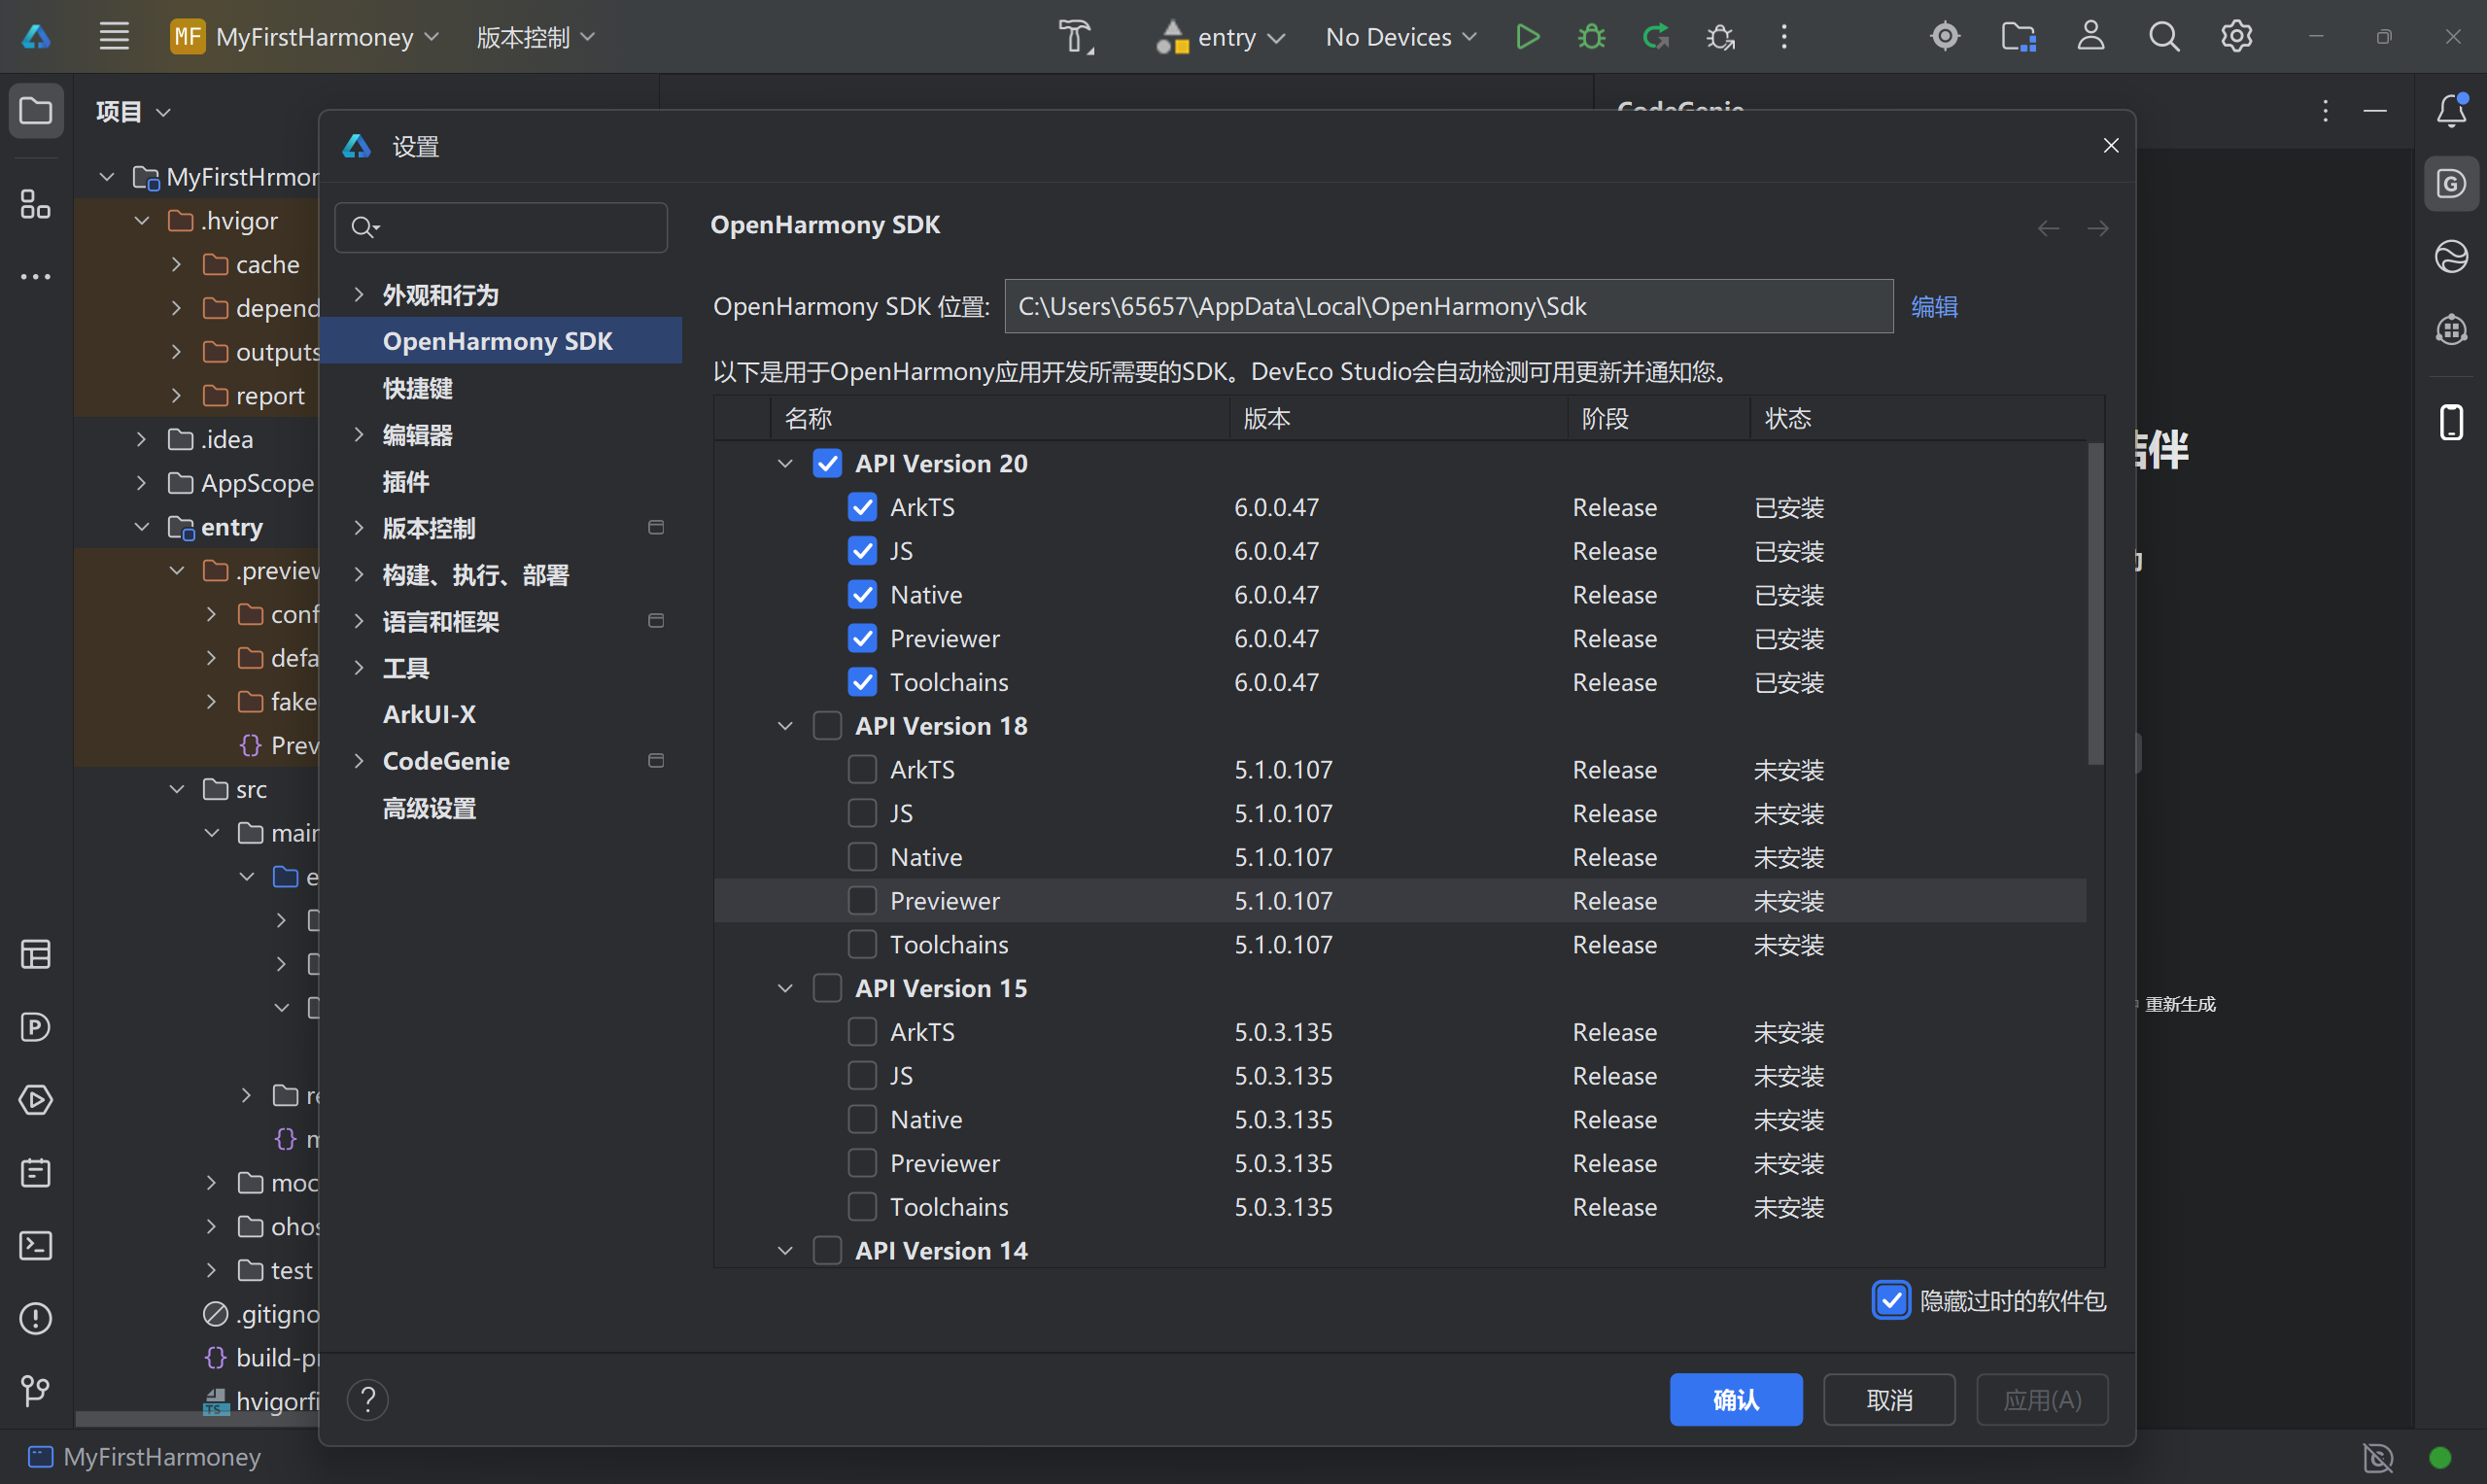
Task: Click the Debug bug icon
Action: coord(1591,37)
